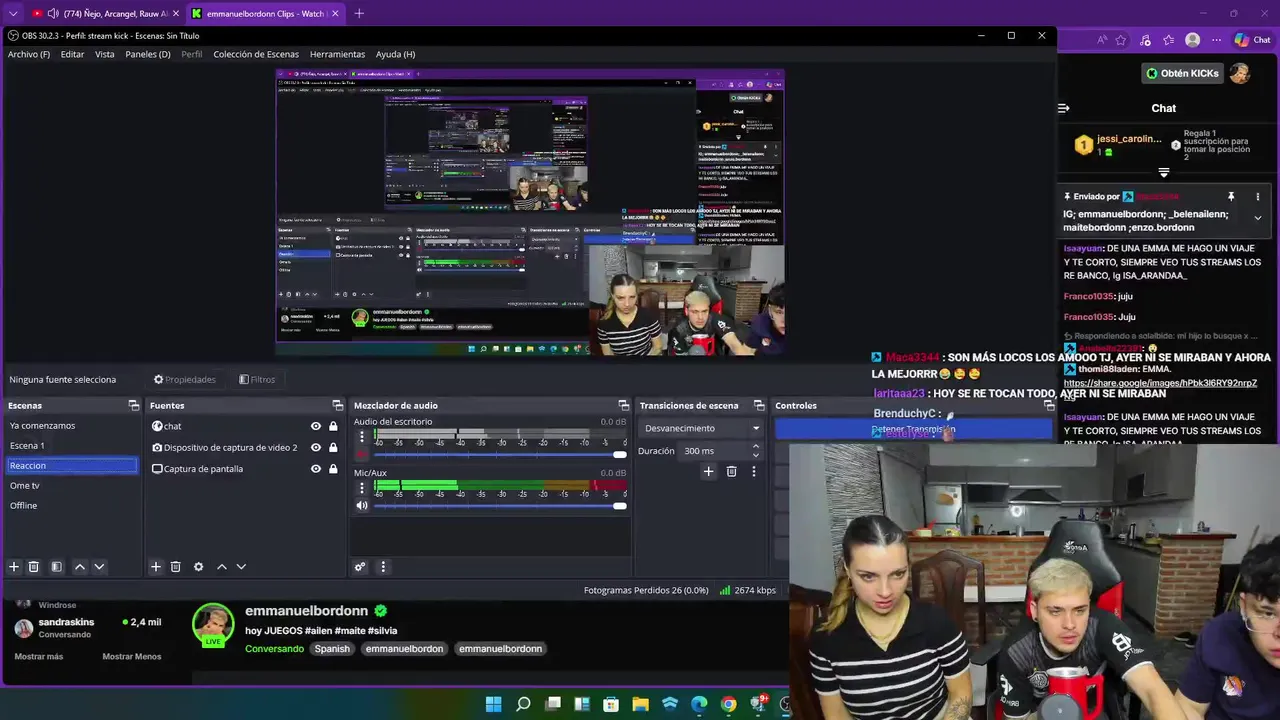Open a new browser tab
Screen dimensions: 1280x720
(x=359, y=13)
